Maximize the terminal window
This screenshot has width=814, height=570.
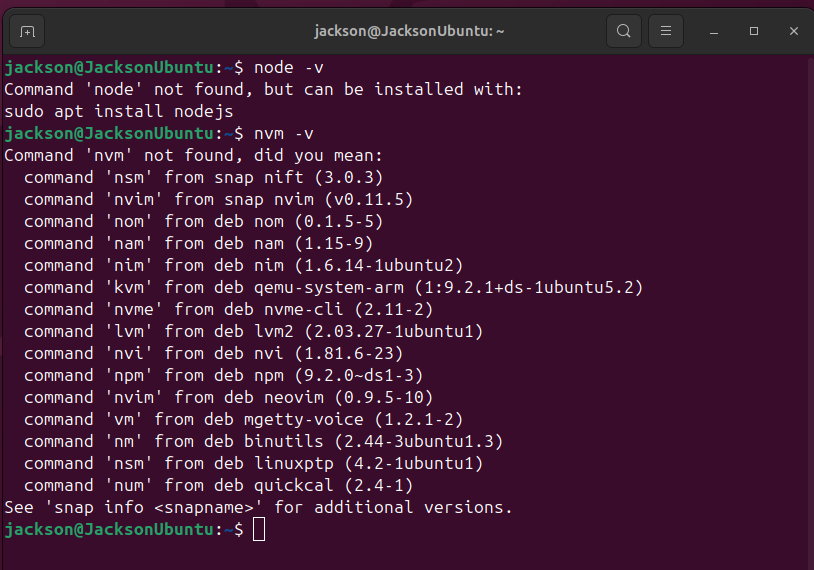tap(754, 31)
